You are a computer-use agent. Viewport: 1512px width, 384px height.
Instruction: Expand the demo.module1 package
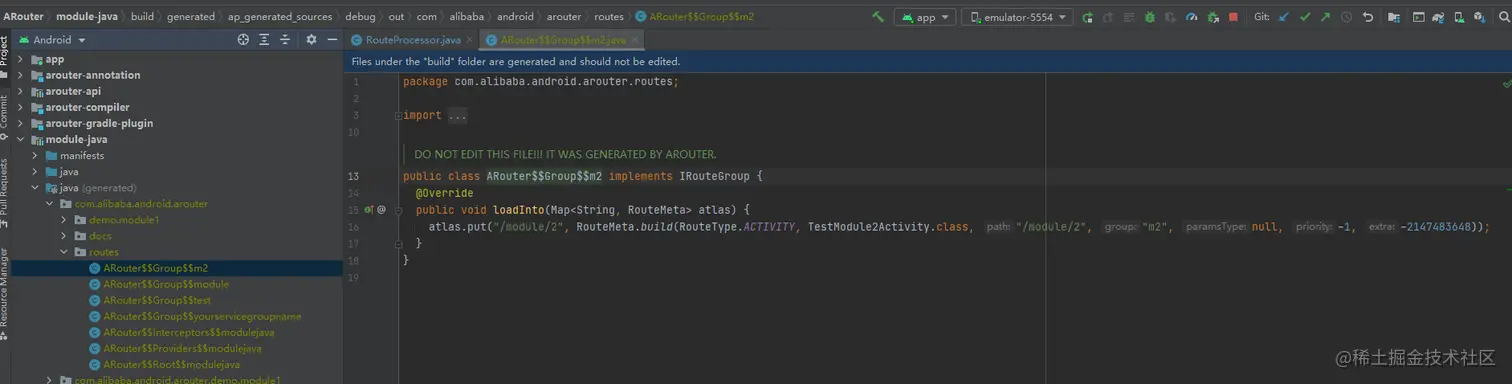(x=64, y=219)
